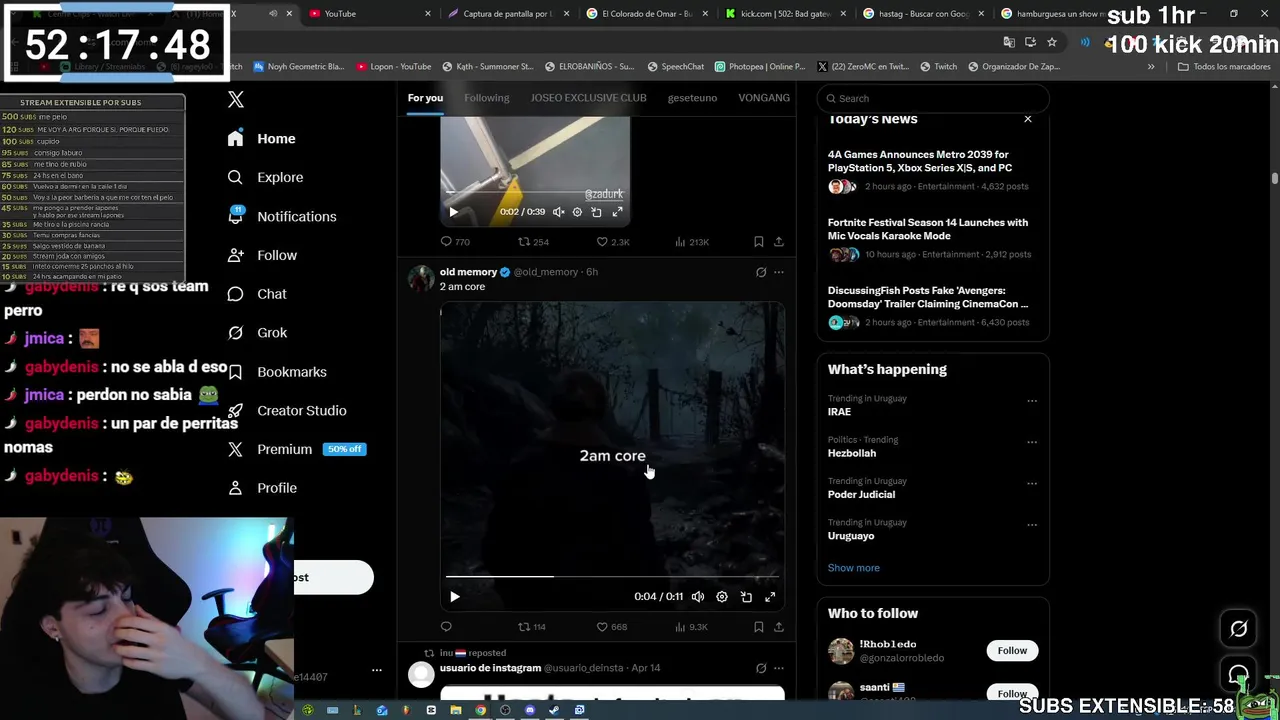Expand the account menu dots in the sidebar
Image resolution: width=1280 pixels, height=720 pixels.
(x=377, y=670)
